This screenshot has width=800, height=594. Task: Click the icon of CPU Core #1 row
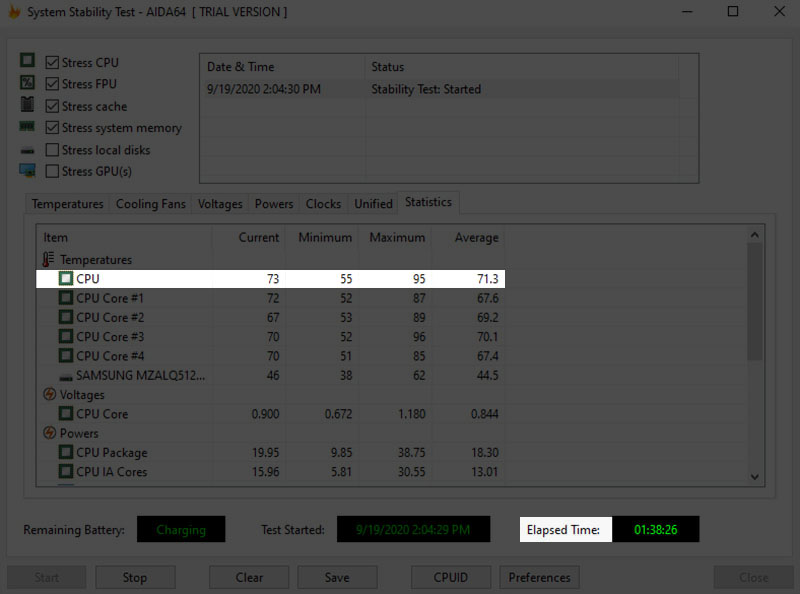(66, 298)
